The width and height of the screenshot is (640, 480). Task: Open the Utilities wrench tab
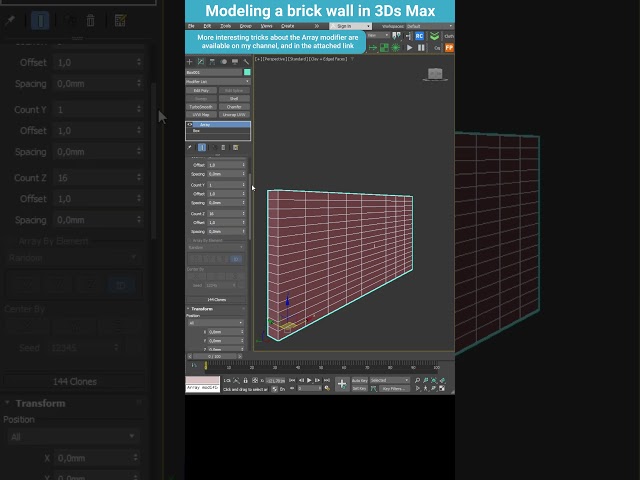pyautogui.click(x=246, y=62)
